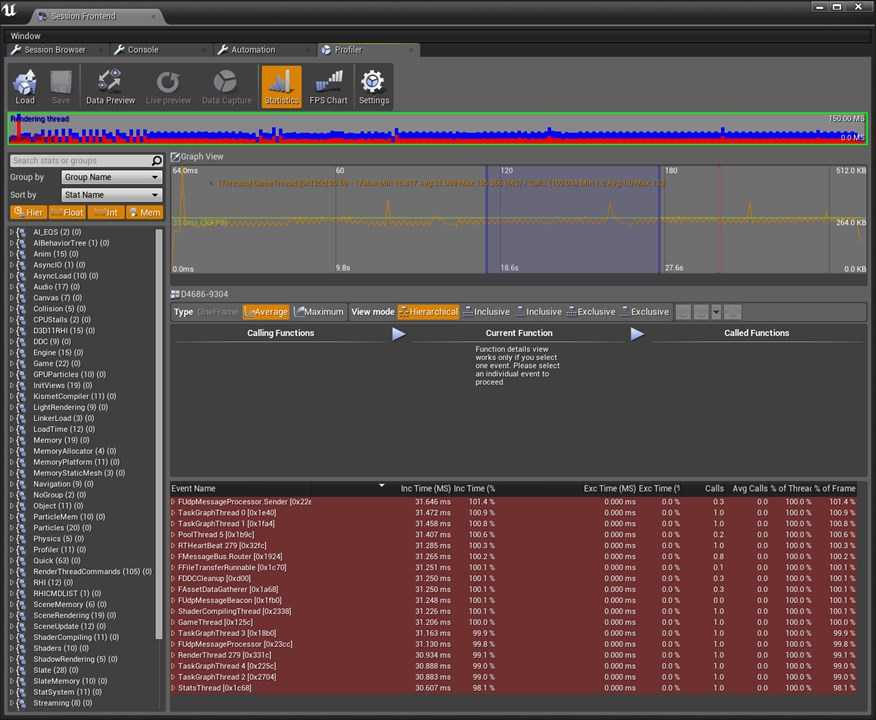Expand the RenderThreadCommands group
This screenshot has height=720, width=876.
[x=12, y=571]
